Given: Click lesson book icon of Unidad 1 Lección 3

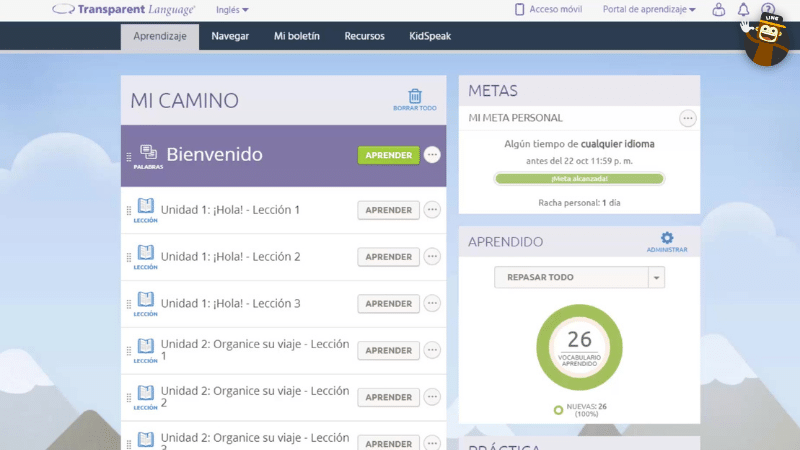Looking at the screenshot, I should (x=145, y=304).
